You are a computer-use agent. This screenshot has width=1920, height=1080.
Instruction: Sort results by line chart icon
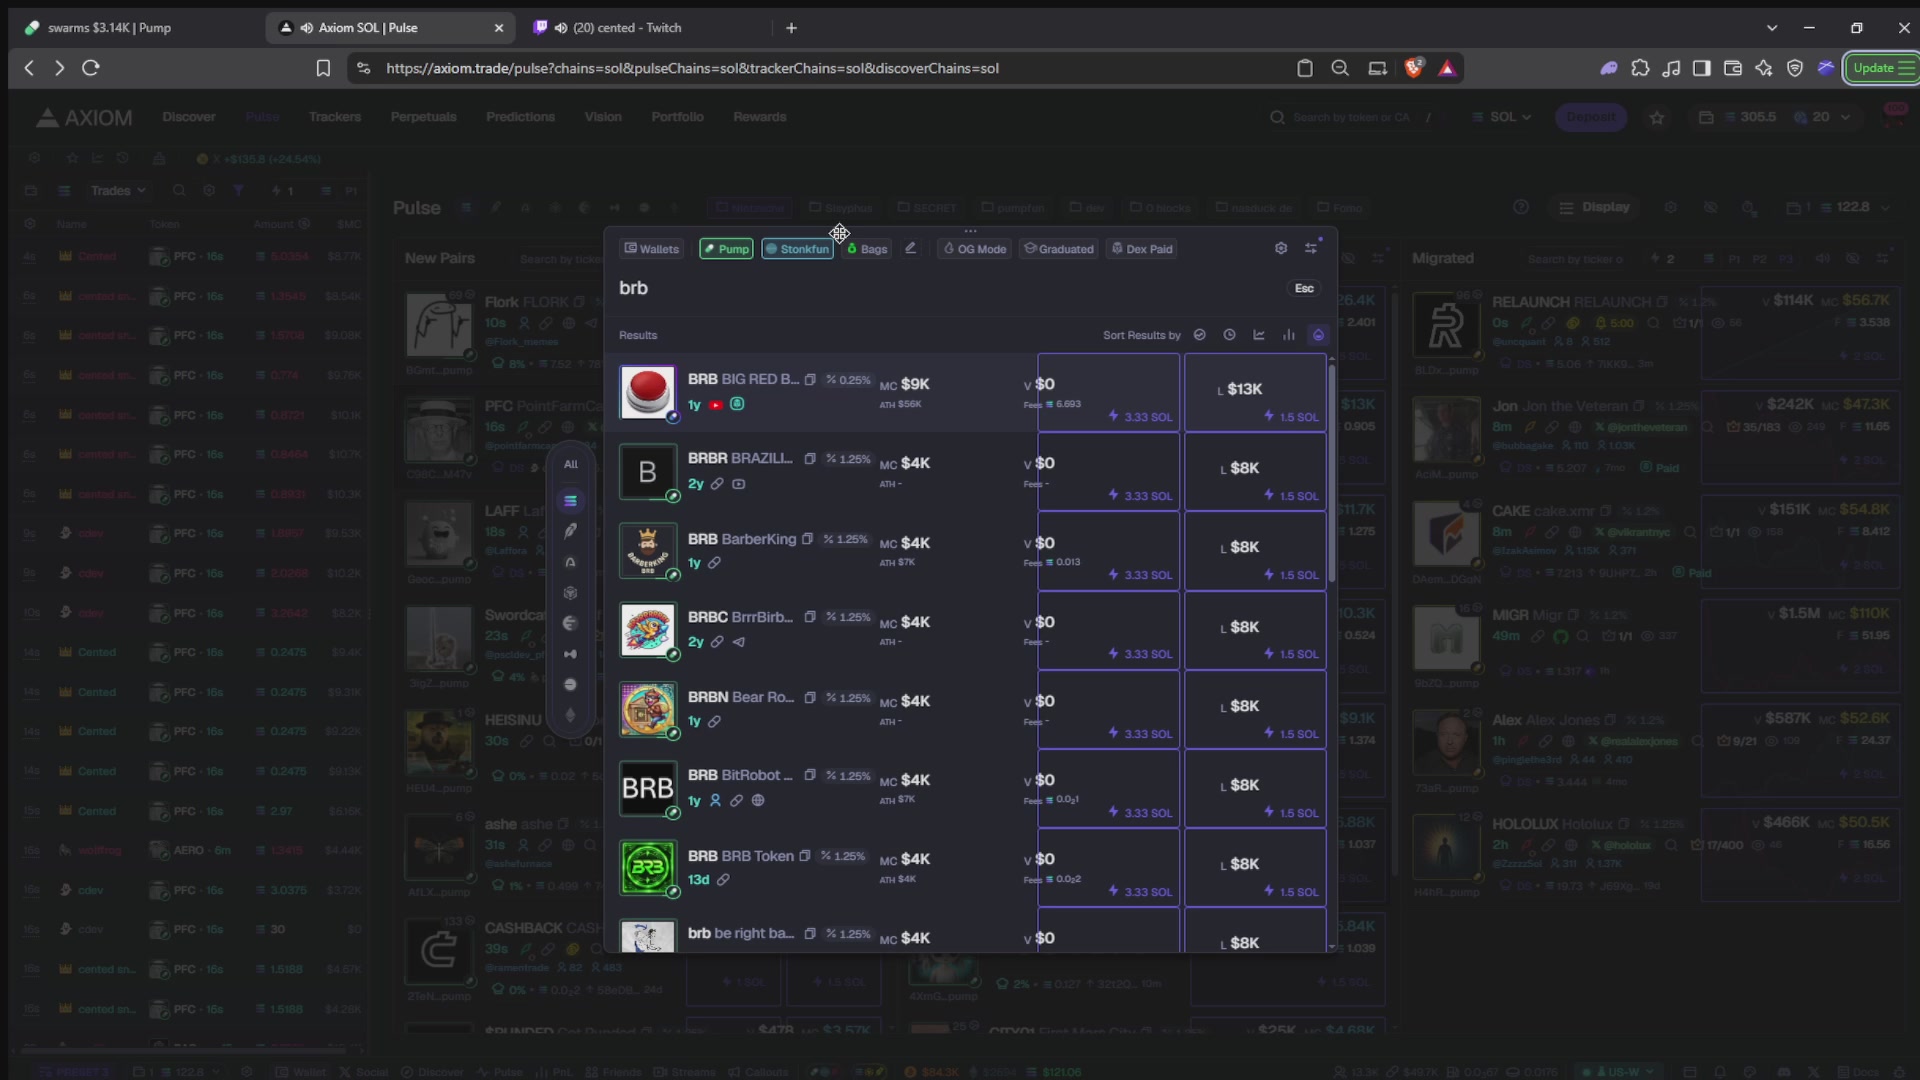(x=1259, y=335)
